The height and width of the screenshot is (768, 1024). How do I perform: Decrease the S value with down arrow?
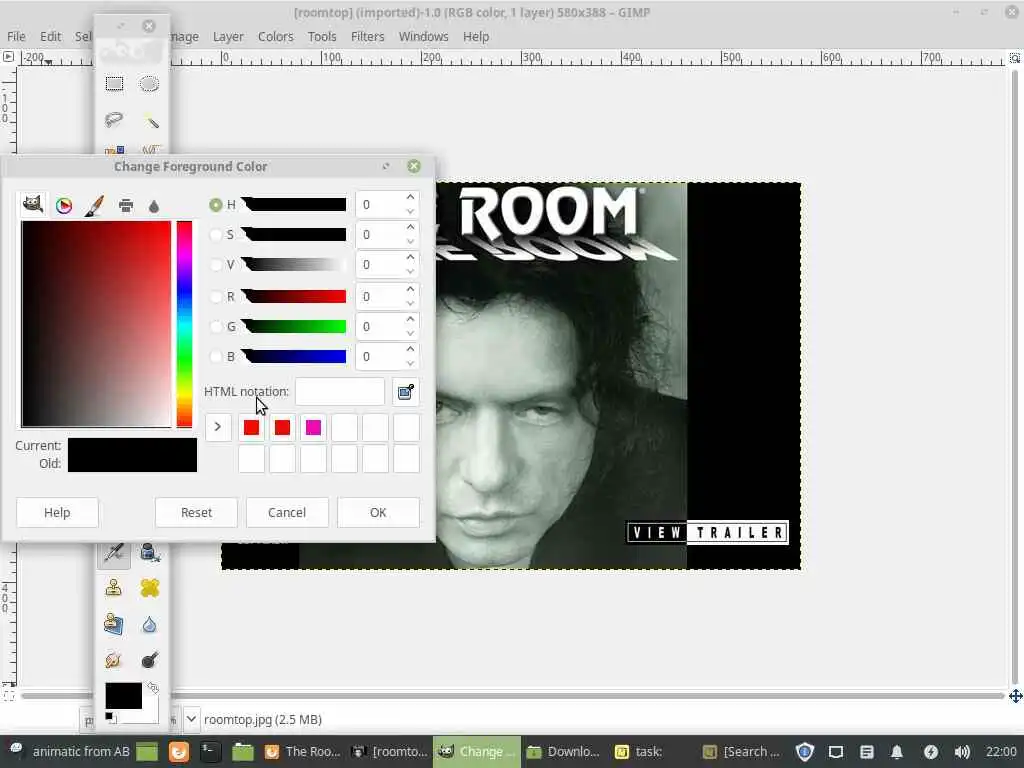click(410, 242)
